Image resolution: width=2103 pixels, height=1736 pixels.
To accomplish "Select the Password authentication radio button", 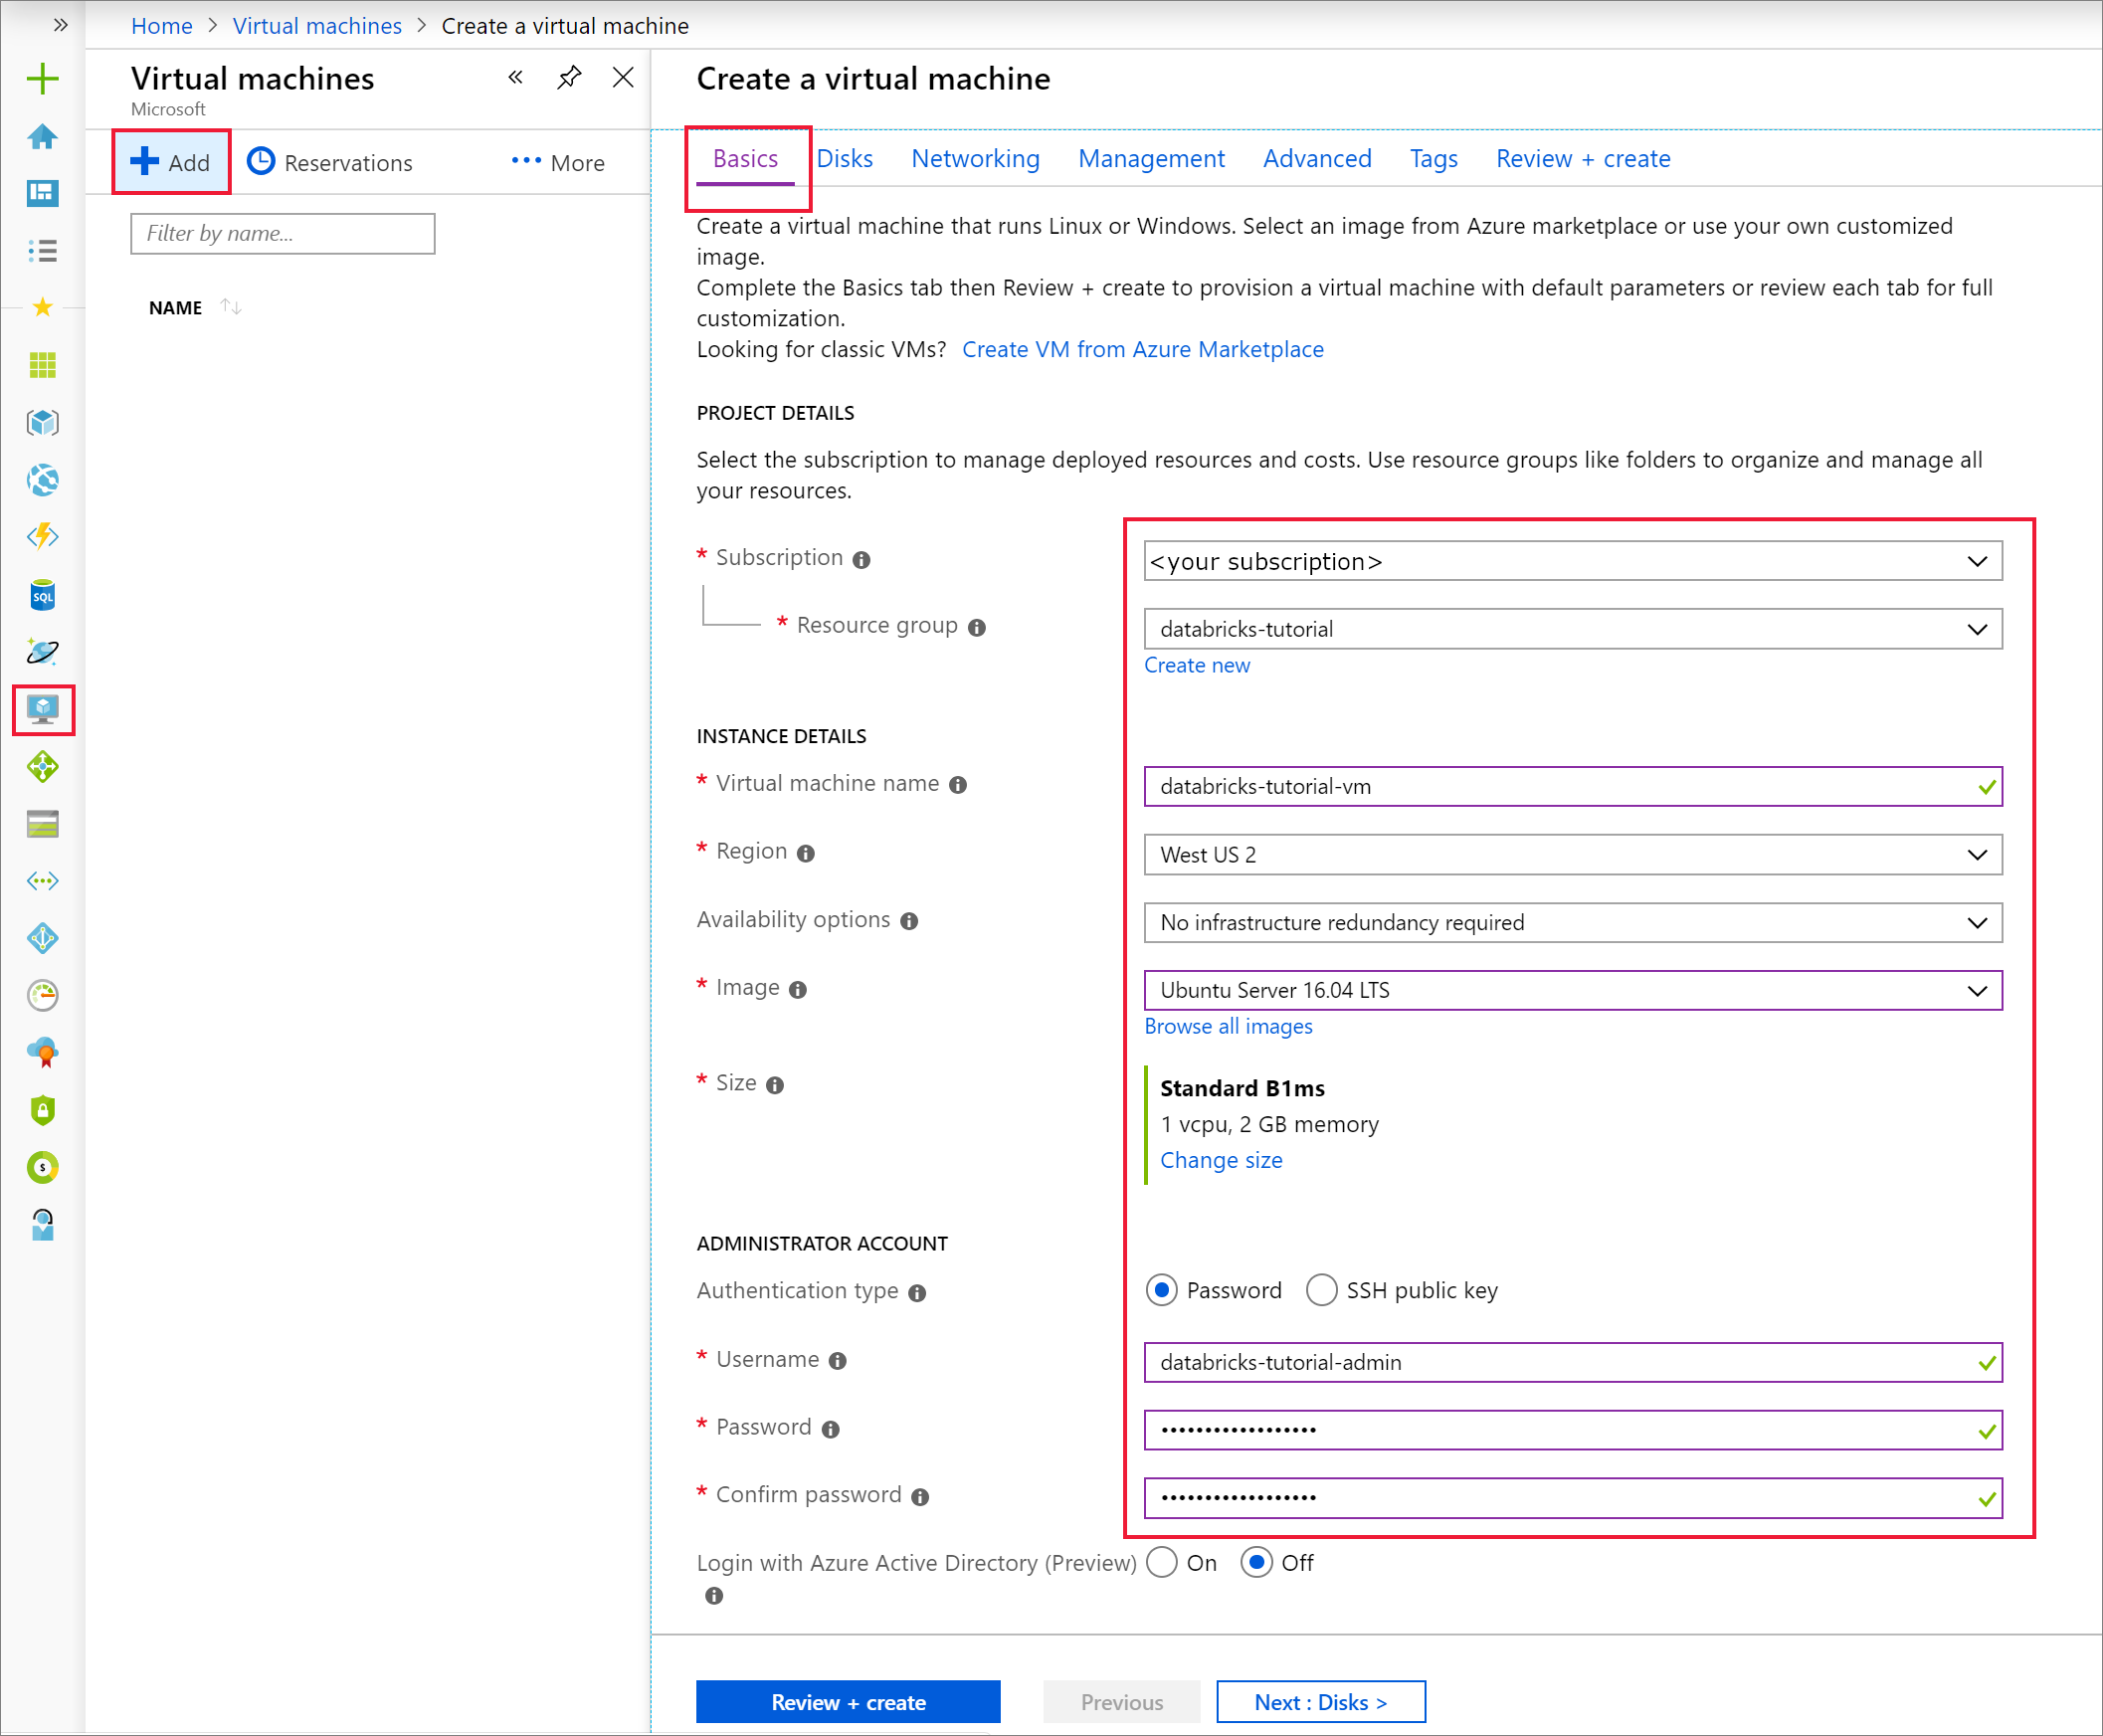I will click(1161, 1290).
